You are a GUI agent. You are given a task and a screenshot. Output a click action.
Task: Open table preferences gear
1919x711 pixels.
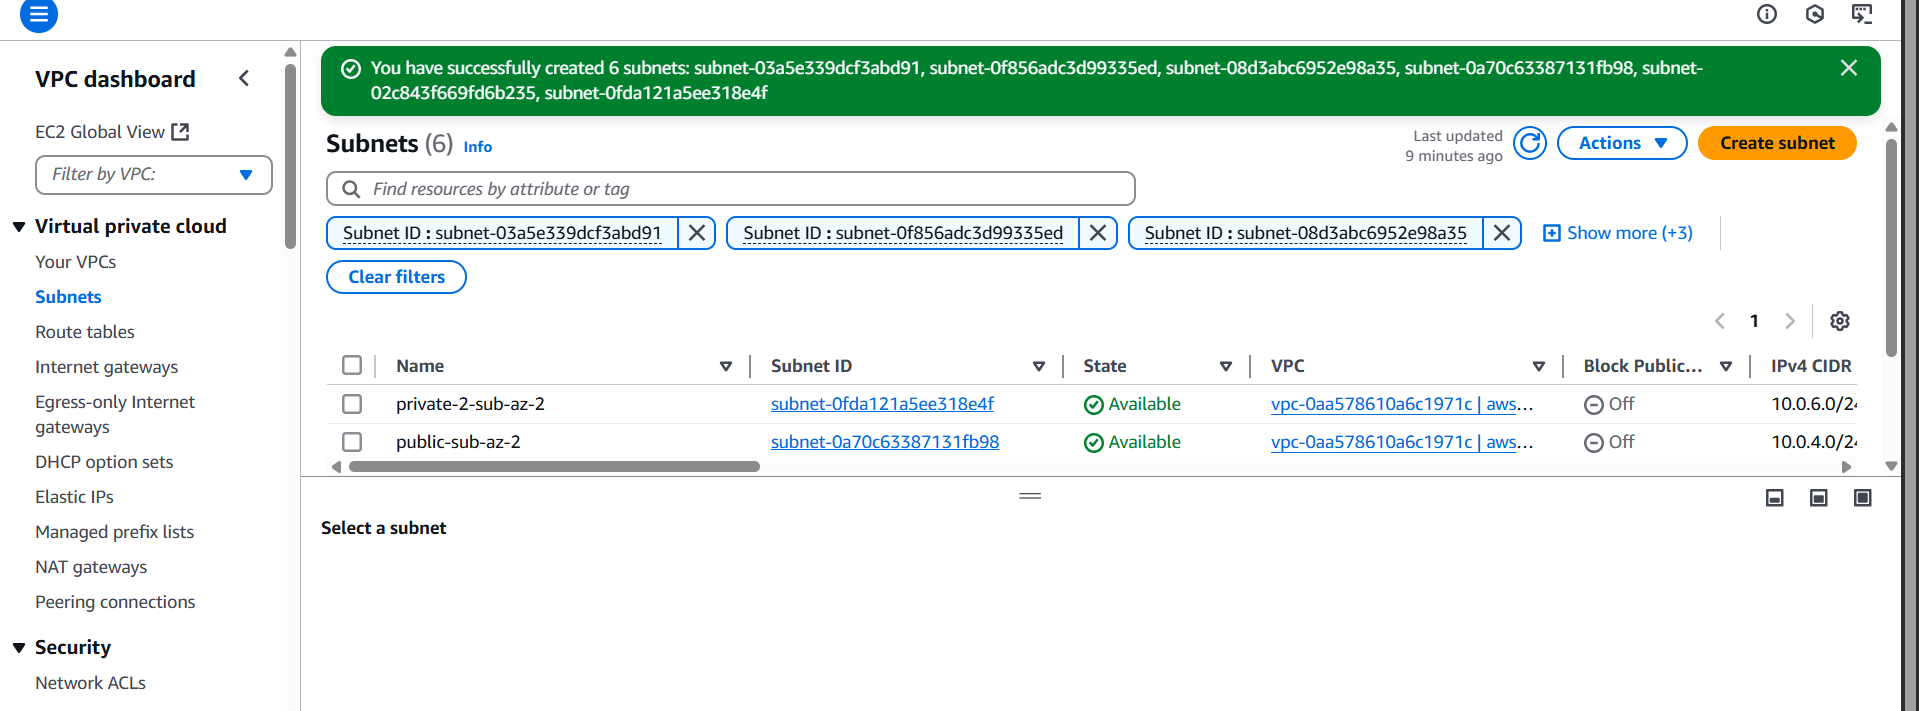(x=1840, y=321)
